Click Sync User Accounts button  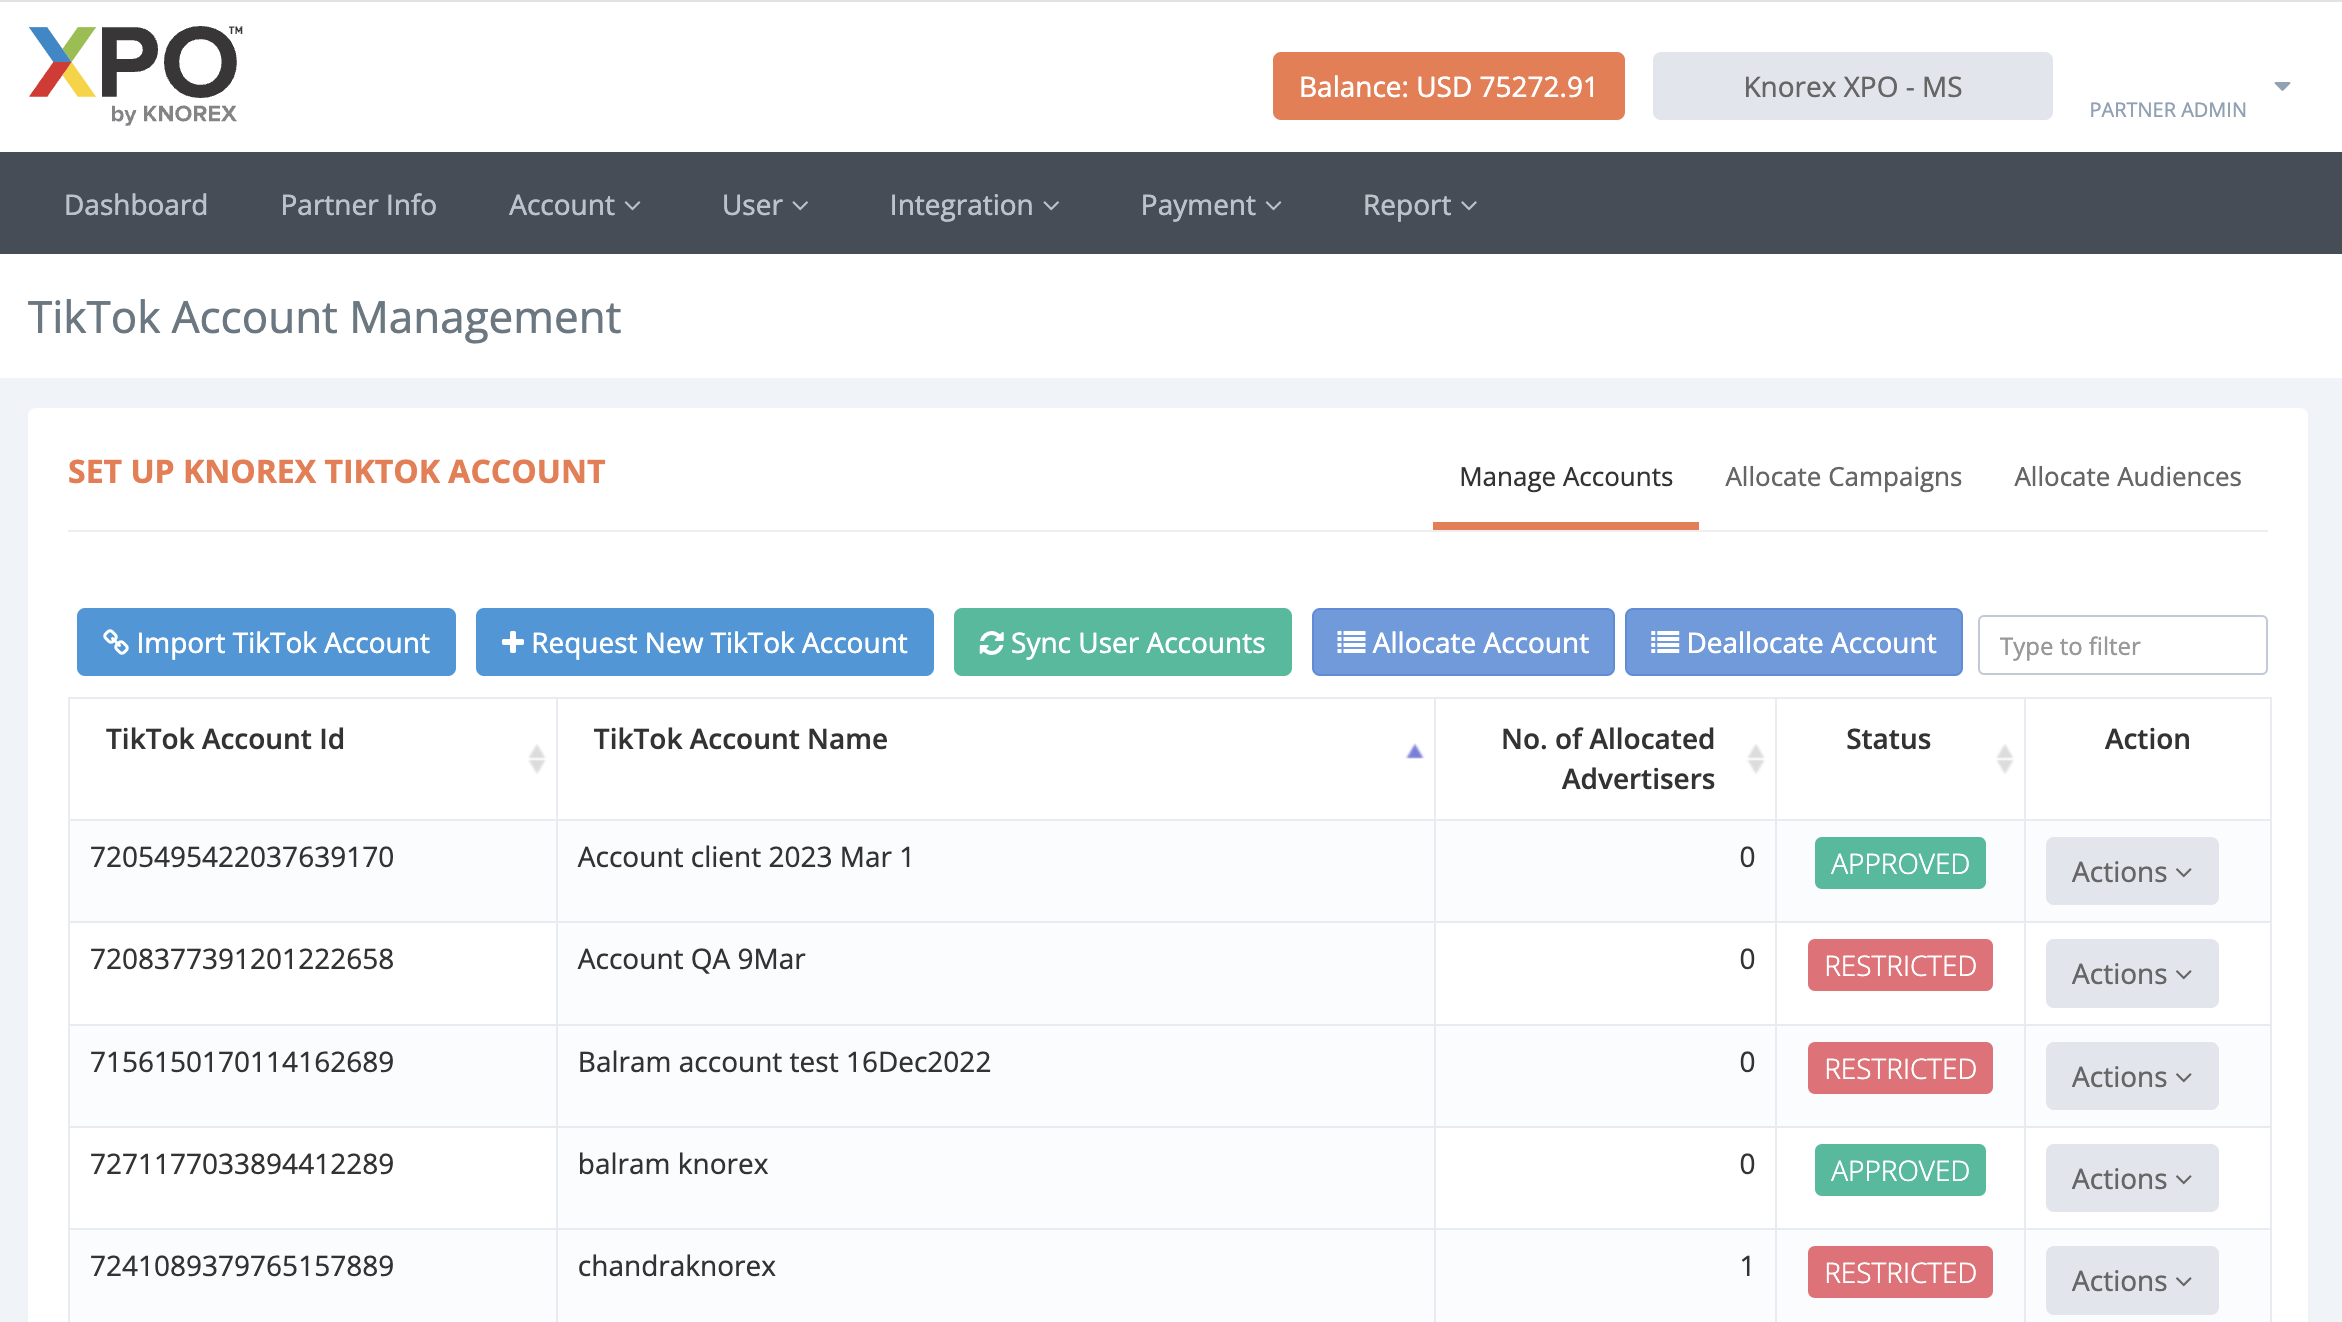(x=1123, y=642)
